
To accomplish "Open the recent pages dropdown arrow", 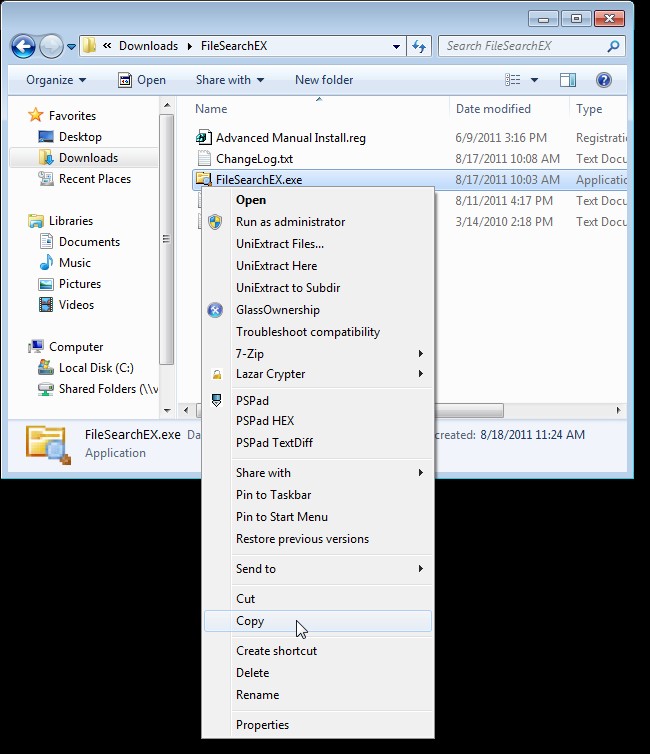I will click(71, 47).
